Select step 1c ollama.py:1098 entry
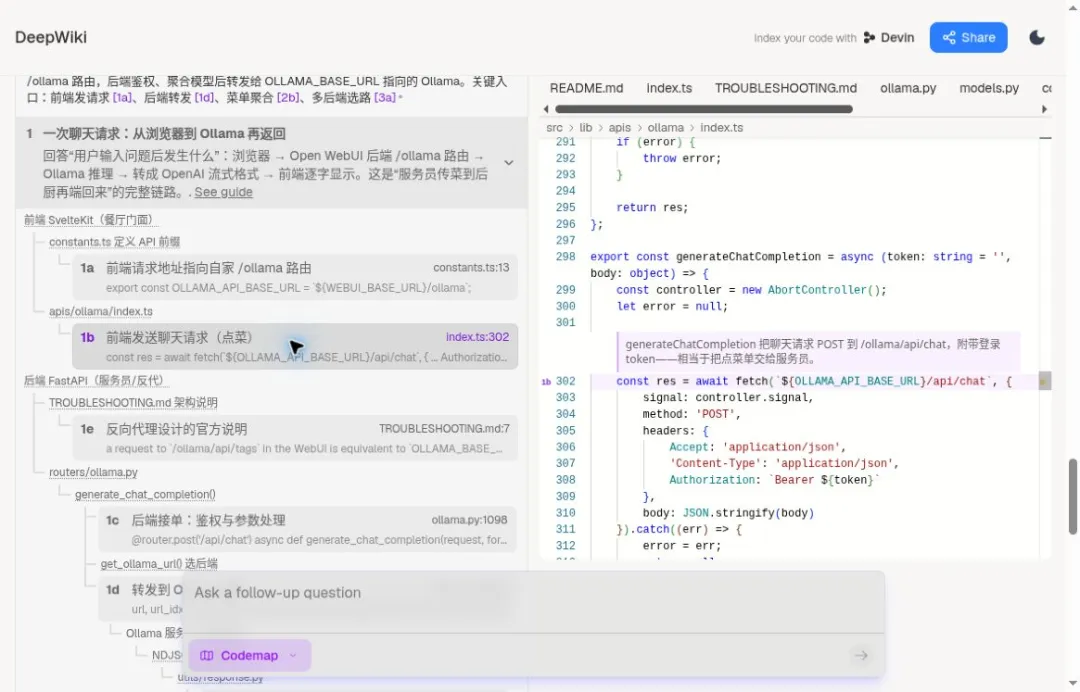This screenshot has height=692, width=1080. click(307, 530)
